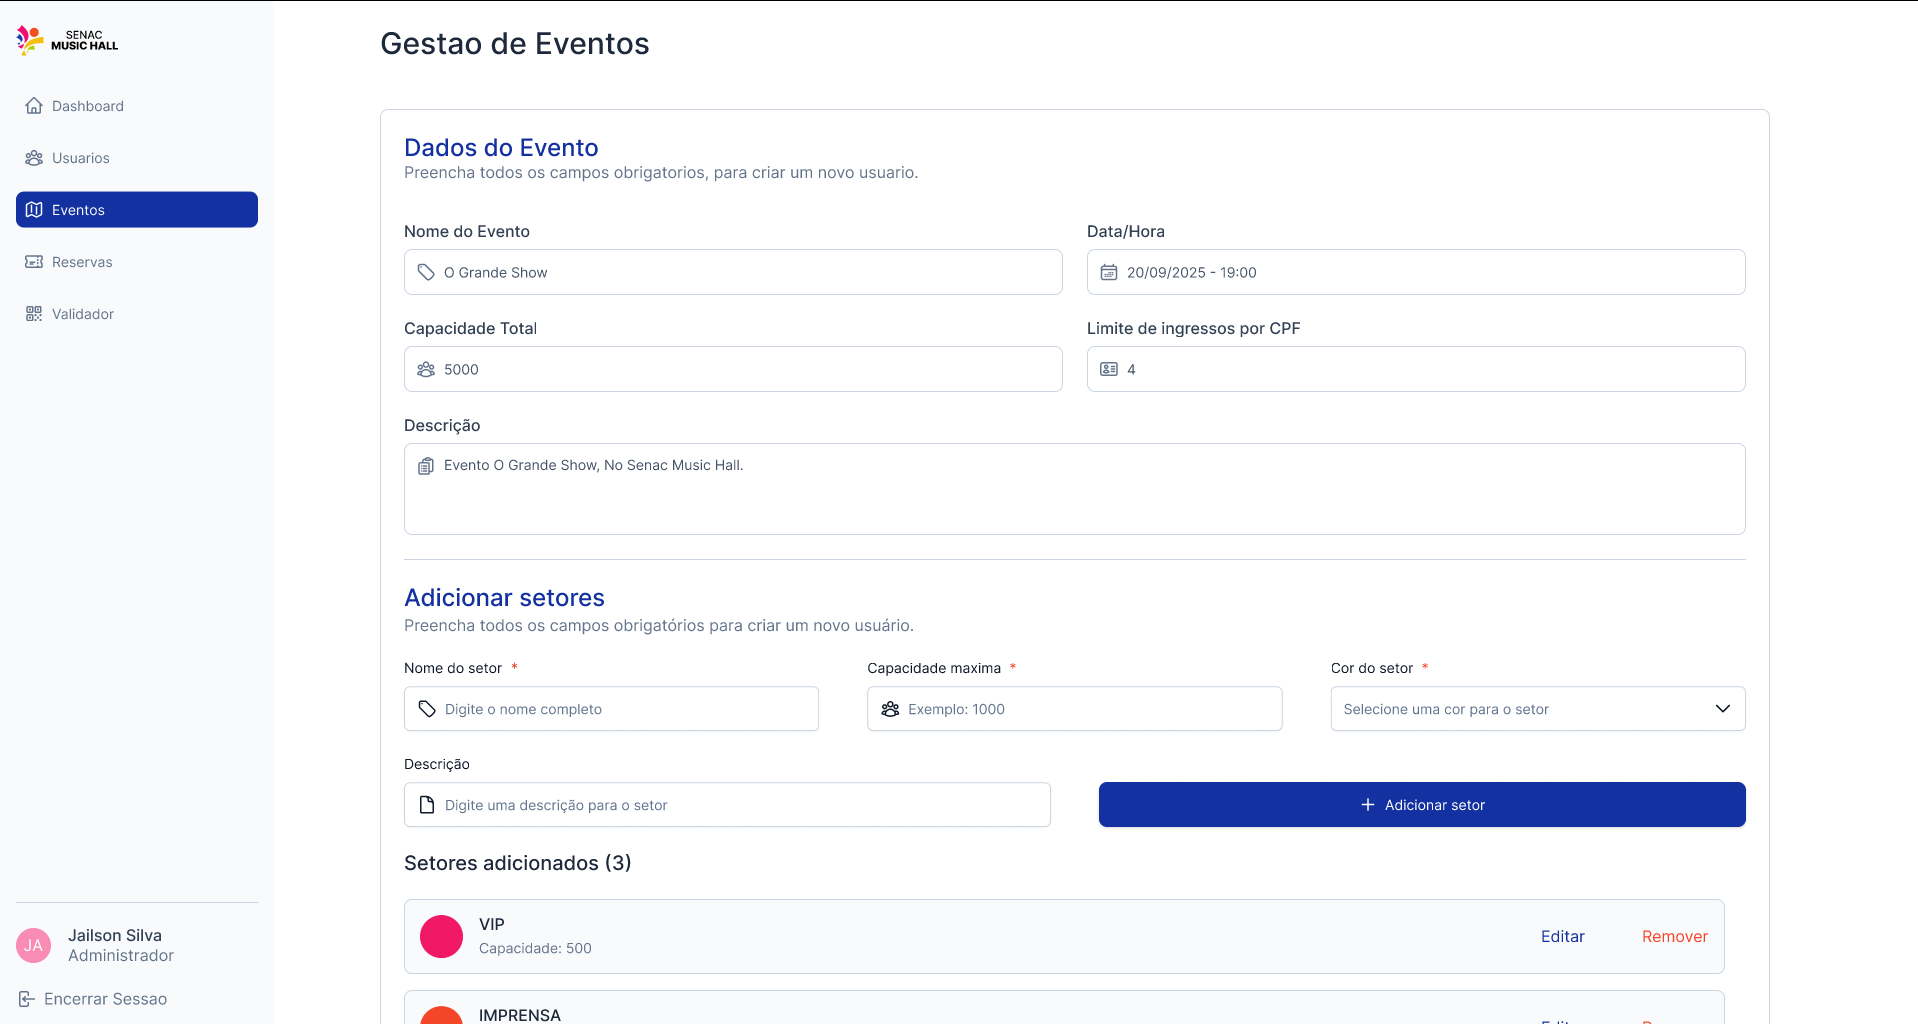The width and height of the screenshot is (1918, 1024).
Task: Click the Senac Music Hall logo
Action: click(67, 40)
